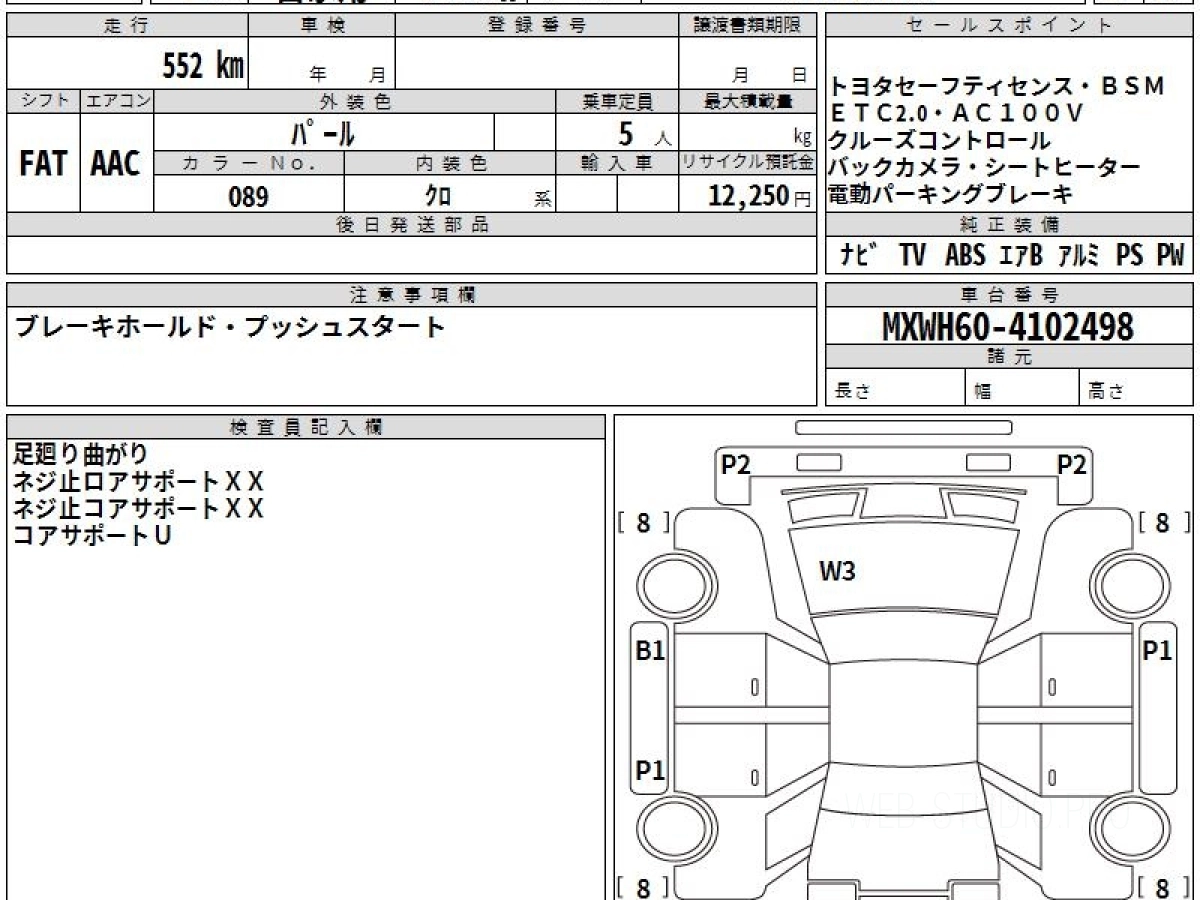Click the リサイクル預託金 header
This screenshot has width=1200, height=900.
coord(748,163)
